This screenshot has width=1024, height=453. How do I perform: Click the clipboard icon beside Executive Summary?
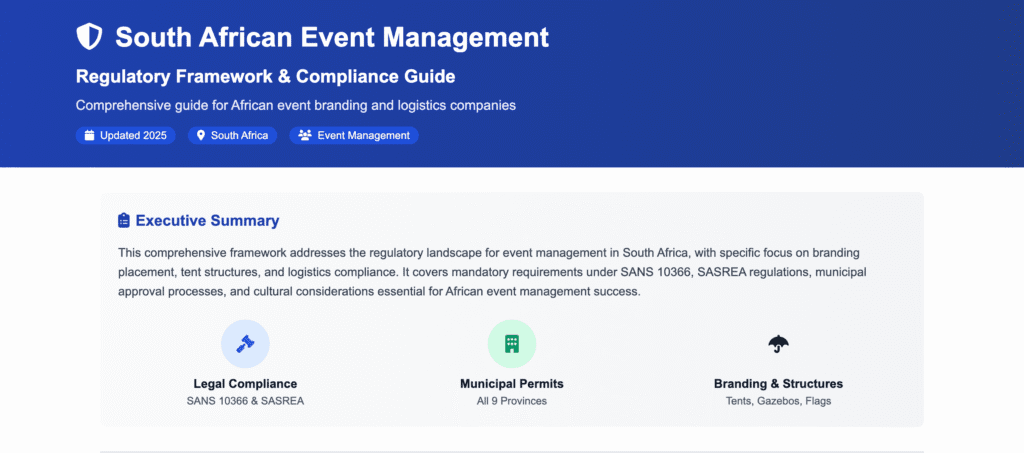coord(124,221)
